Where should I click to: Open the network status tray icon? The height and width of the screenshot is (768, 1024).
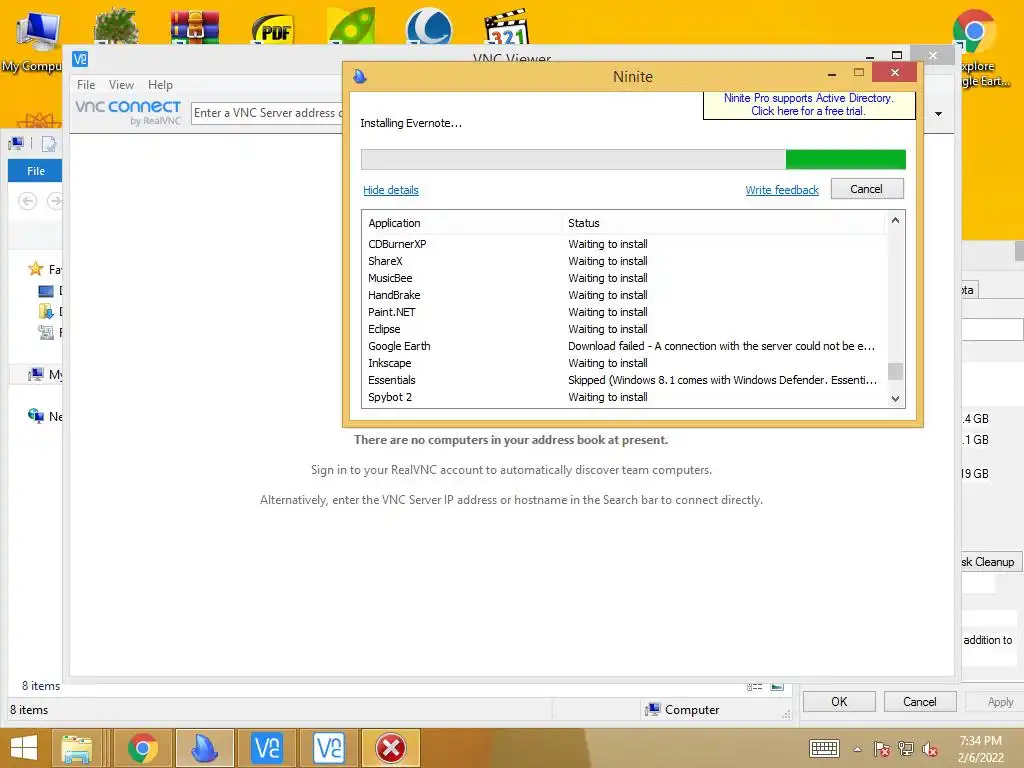coord(905,749)
